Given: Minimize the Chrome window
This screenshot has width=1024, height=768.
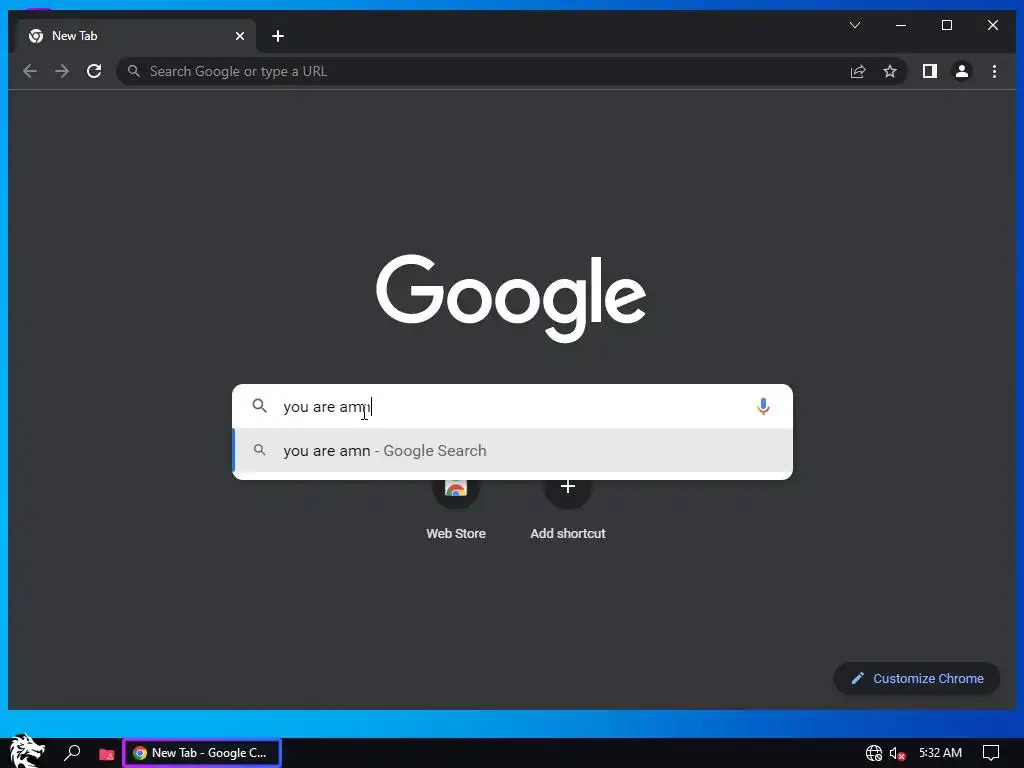Looking at the screenshot, I should (901, 25).
